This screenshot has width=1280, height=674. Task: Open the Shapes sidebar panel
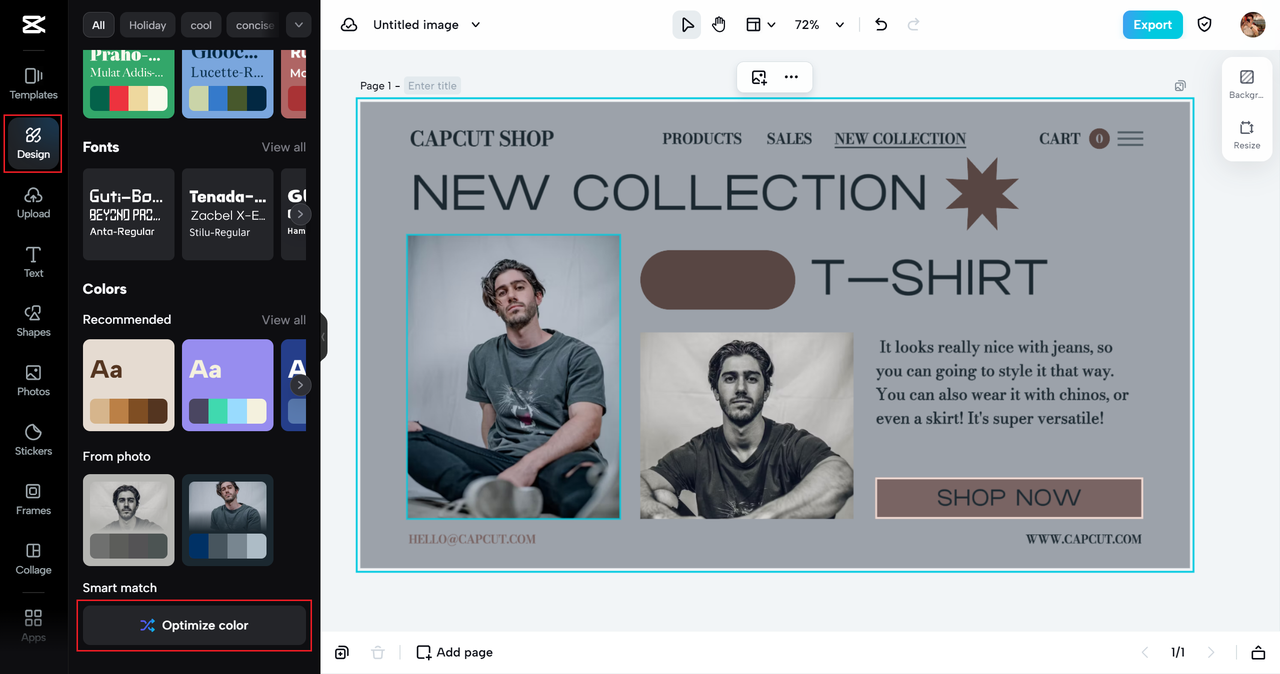(x=33, y=321)
